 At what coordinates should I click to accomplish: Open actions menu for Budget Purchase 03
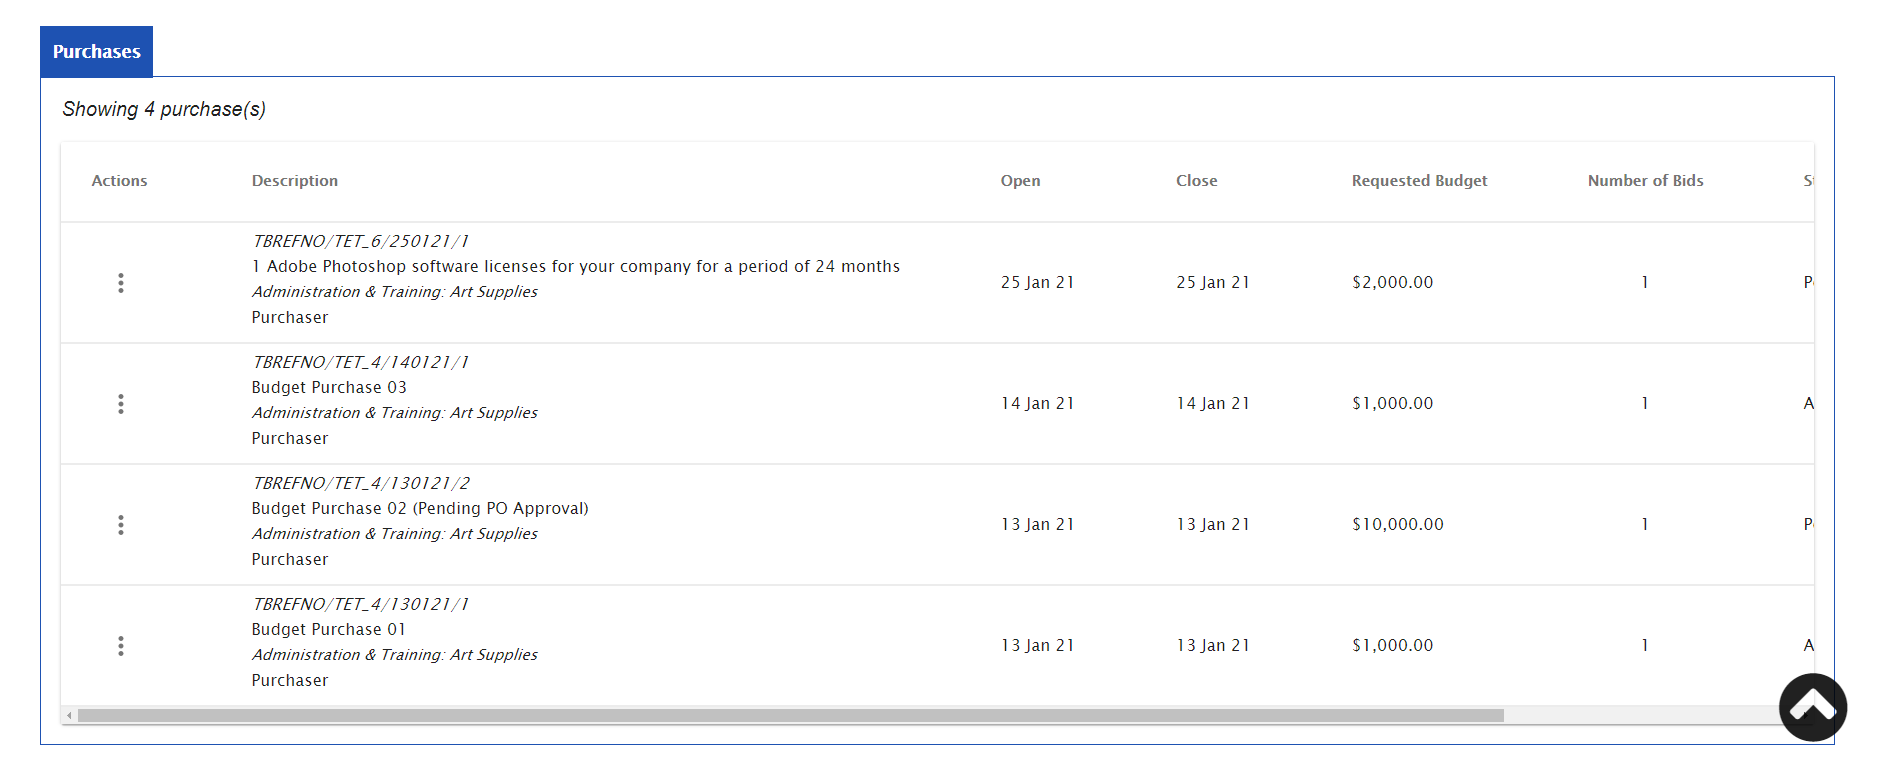(121, 404)
